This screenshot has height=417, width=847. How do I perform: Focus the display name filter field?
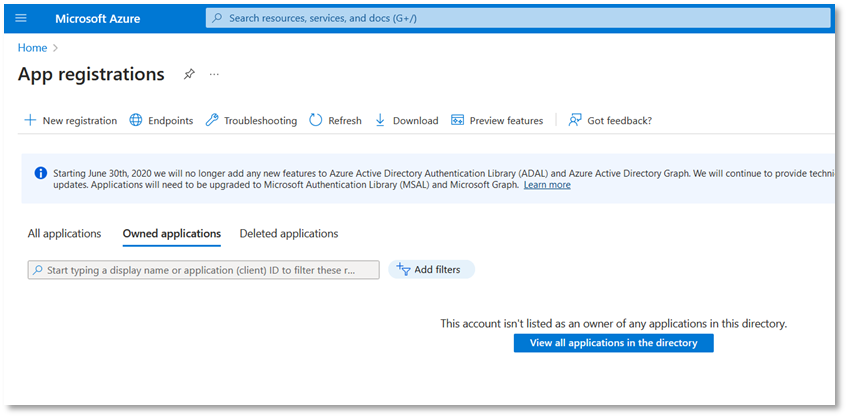click(204, 270)
